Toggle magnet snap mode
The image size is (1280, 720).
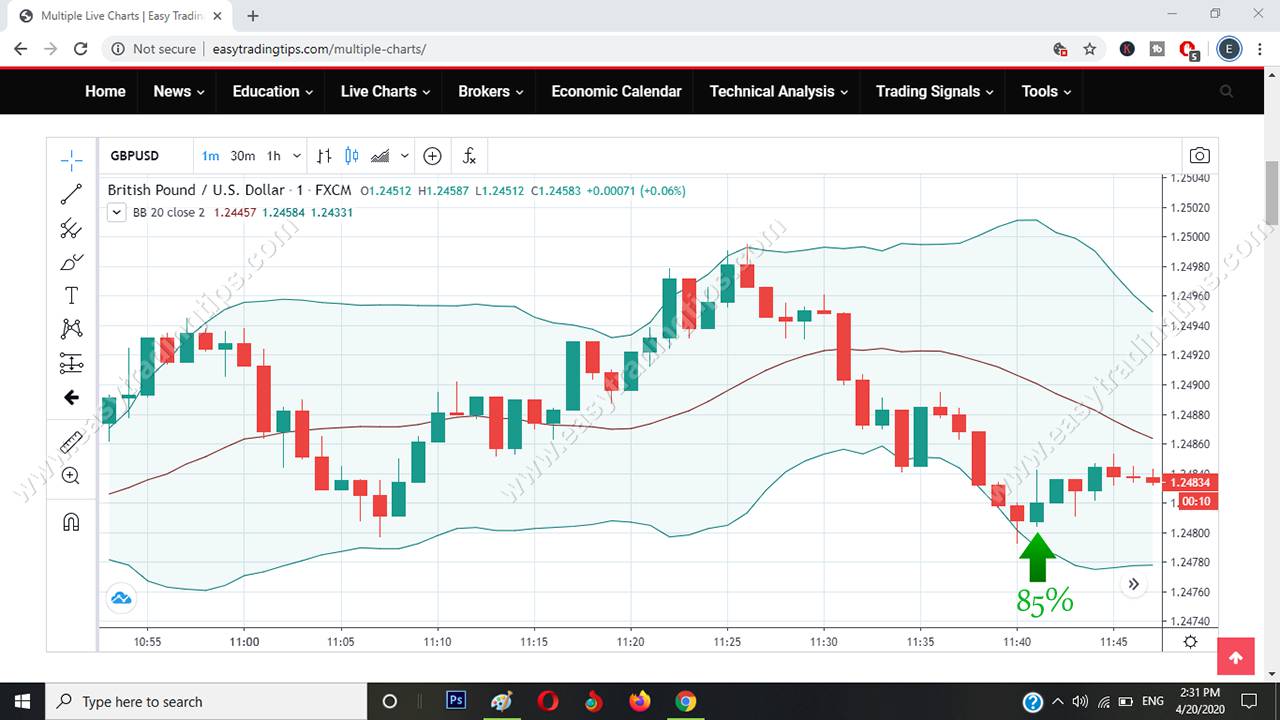click(70, 521)
